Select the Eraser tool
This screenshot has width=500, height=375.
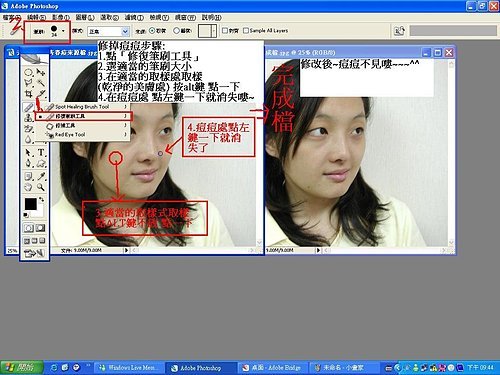point(29,128)
